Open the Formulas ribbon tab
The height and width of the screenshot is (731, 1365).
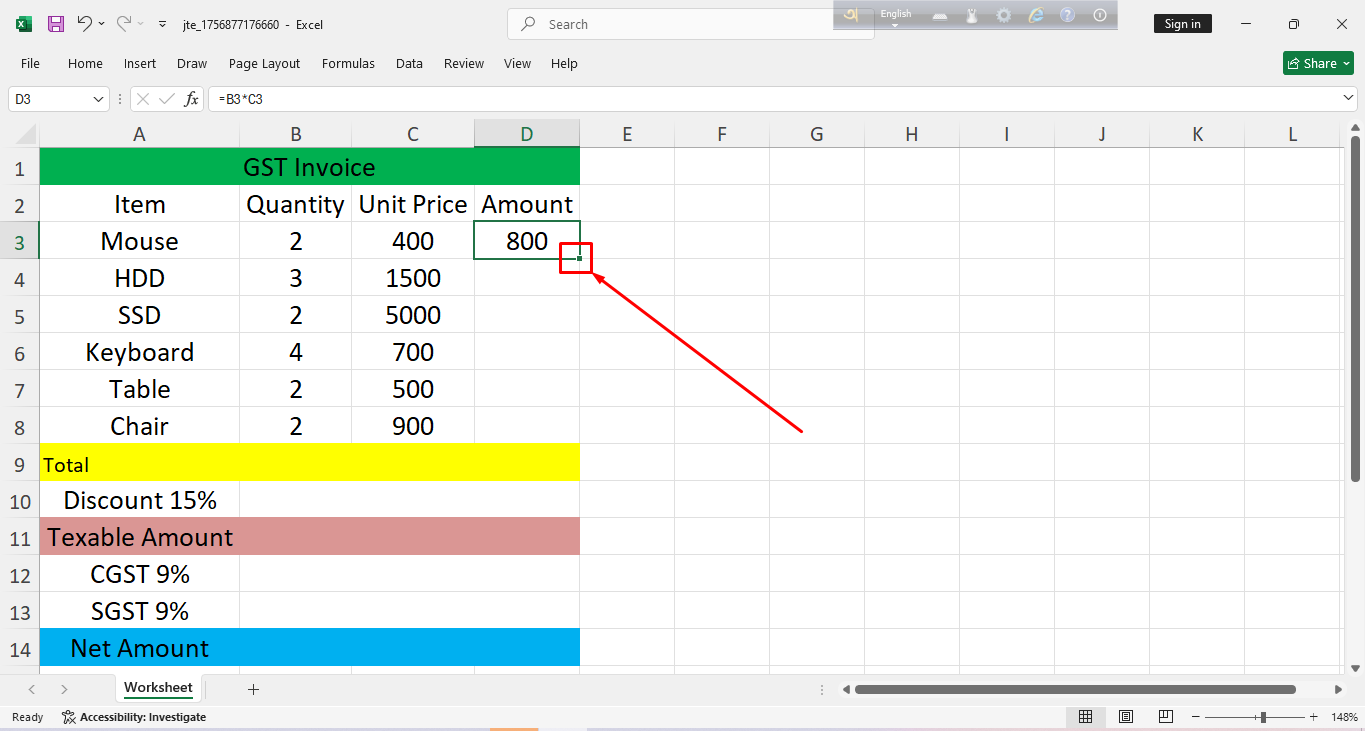348,63
